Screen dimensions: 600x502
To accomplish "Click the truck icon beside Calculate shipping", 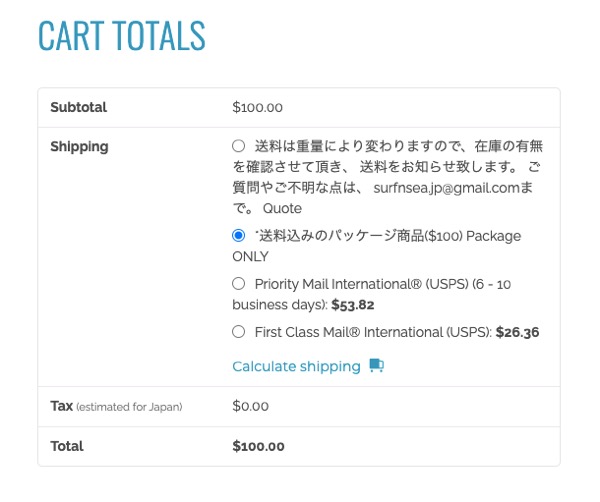I will tap(377, 366).
